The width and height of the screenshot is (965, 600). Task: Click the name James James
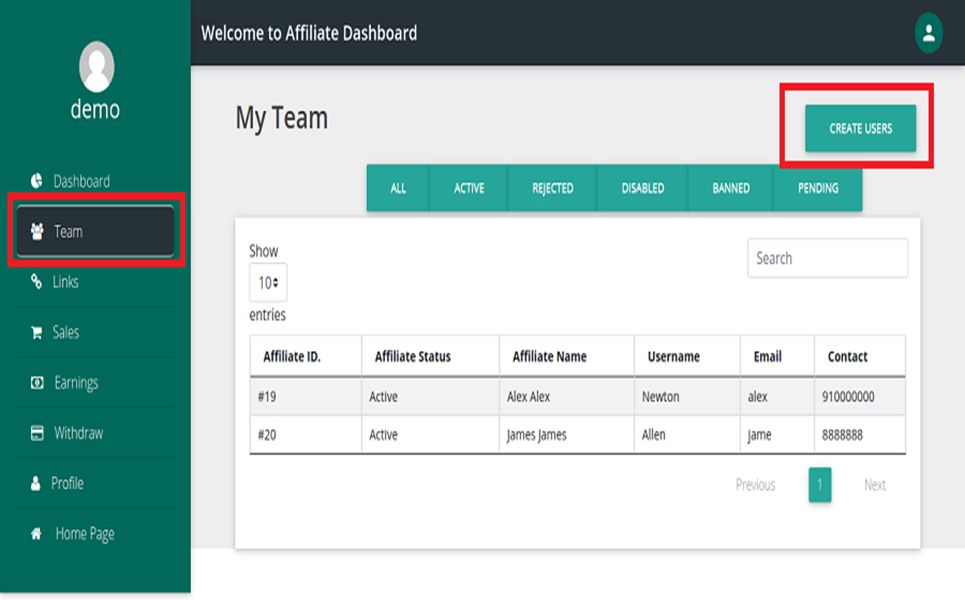click(536, 435)
